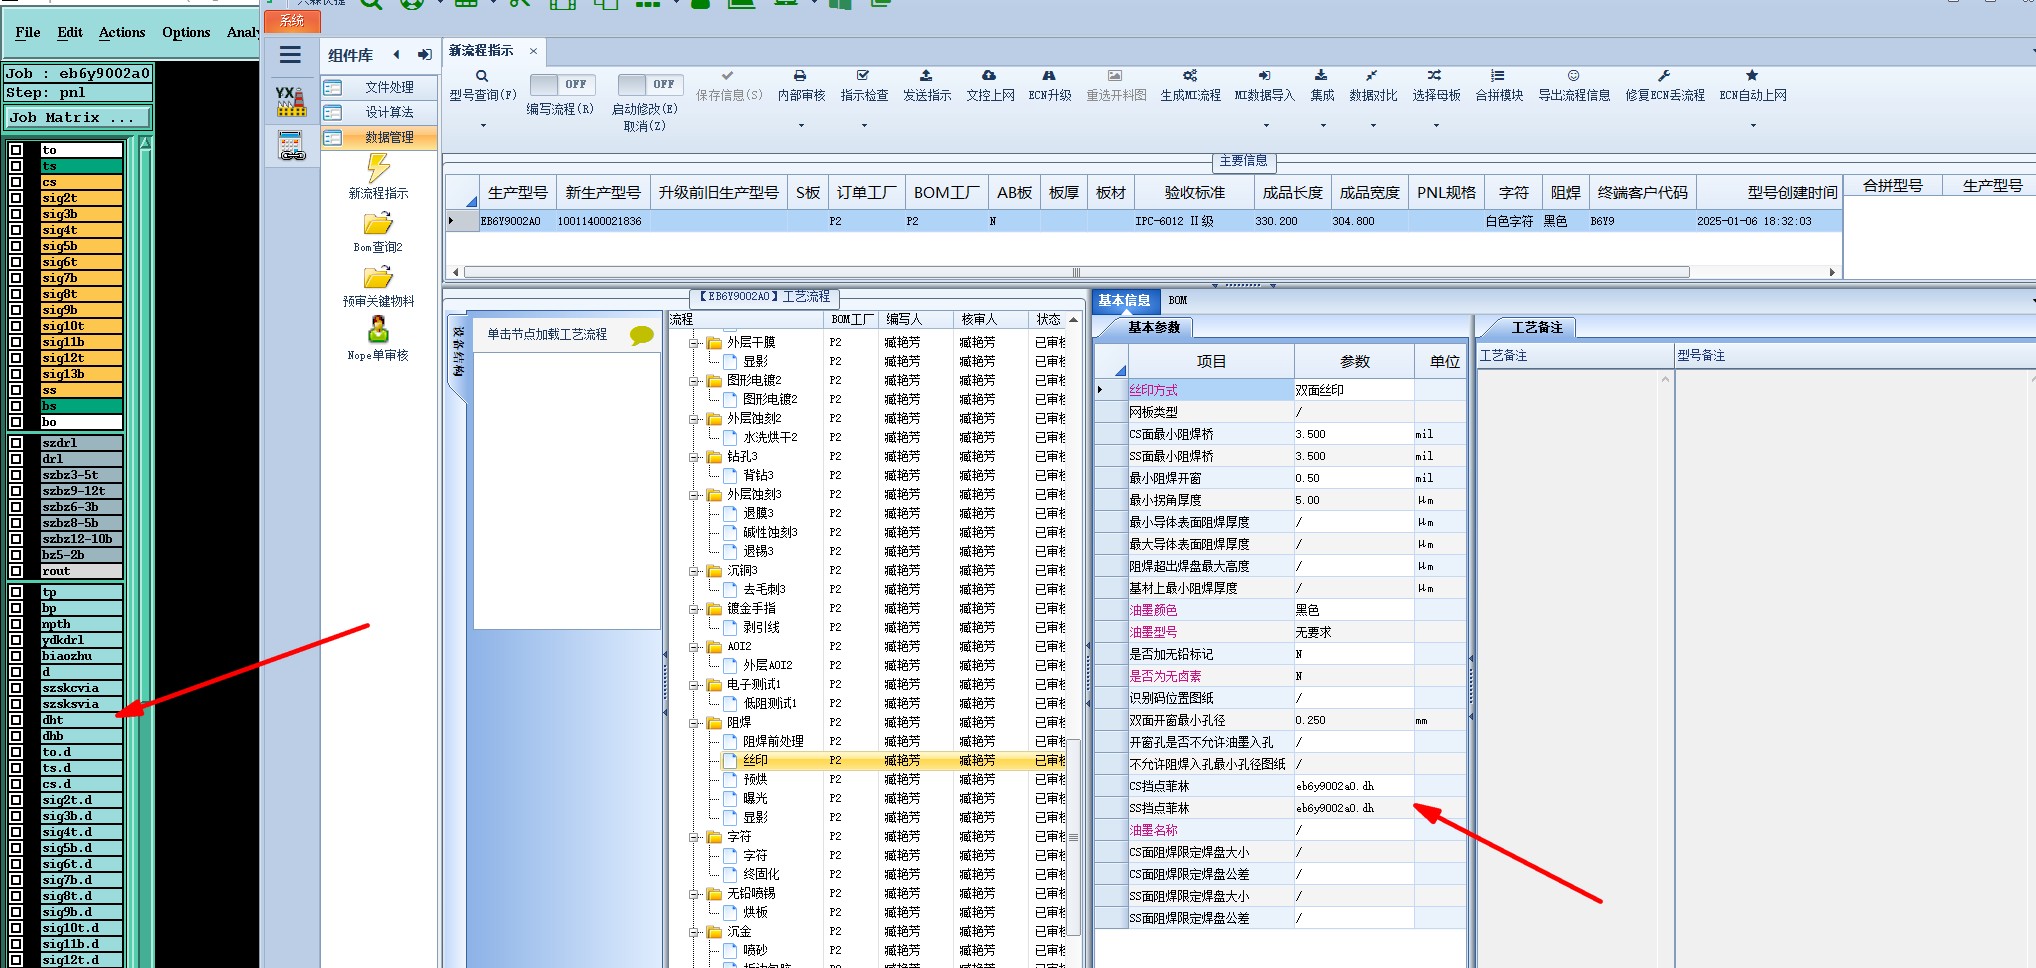Open the dropdown arrow under 选择母板
Screen dimensions: 2036x968
(1436, 126)
